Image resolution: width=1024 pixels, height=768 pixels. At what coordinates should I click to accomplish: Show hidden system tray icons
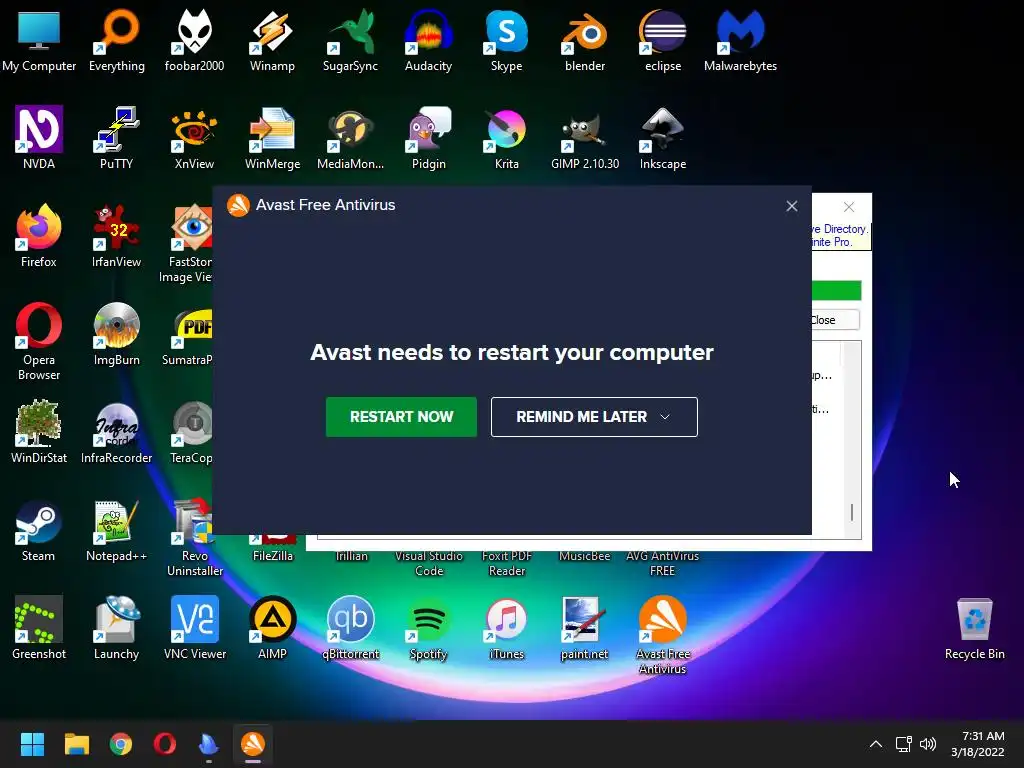[876, 744]
